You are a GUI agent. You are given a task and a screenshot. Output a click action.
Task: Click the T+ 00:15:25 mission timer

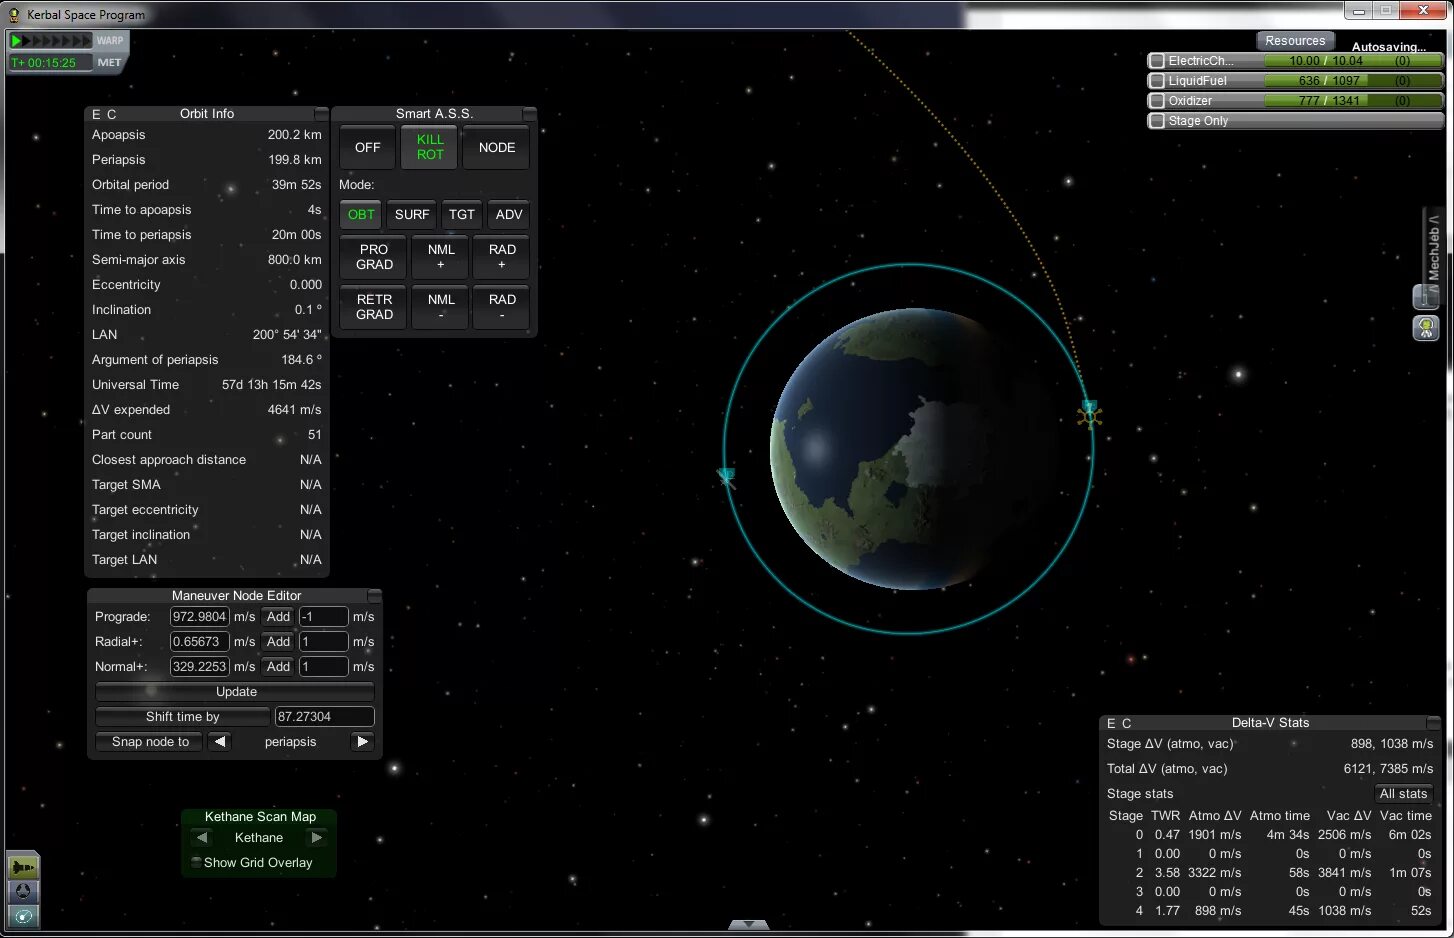point(50,62)
